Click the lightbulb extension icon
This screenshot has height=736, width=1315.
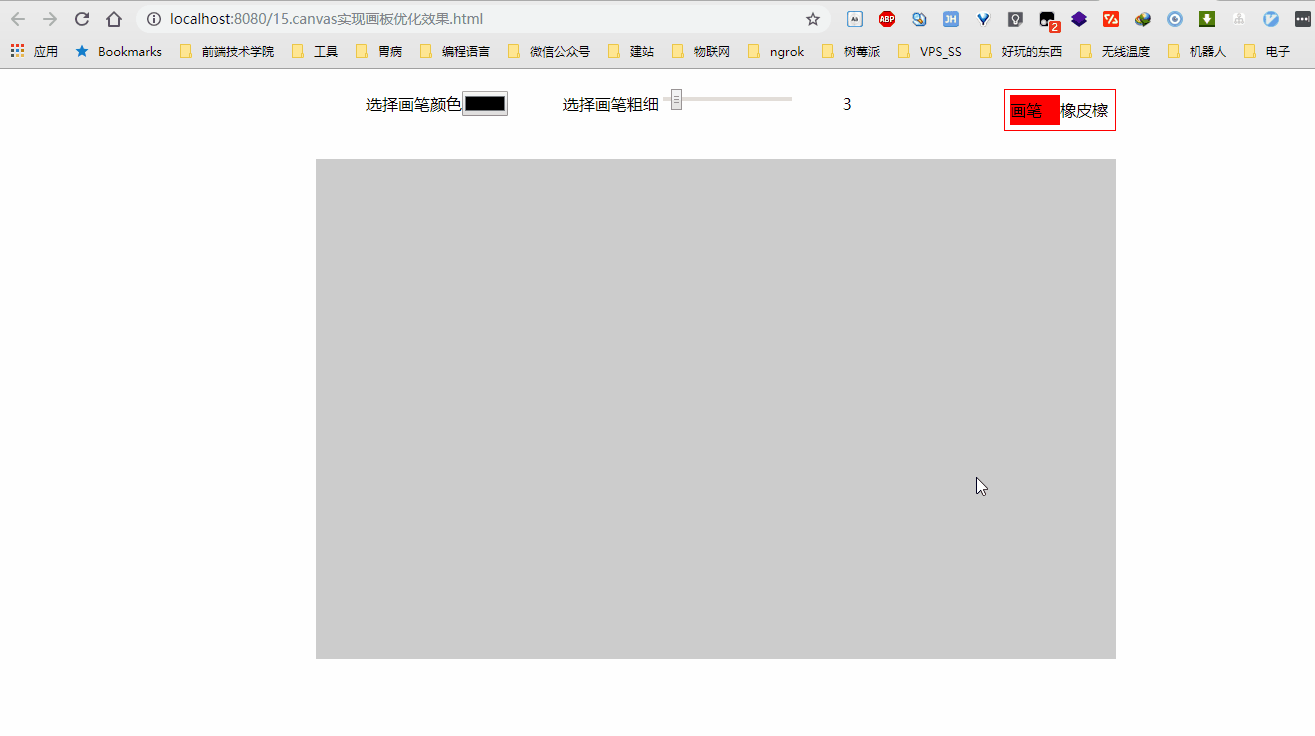coord(1015,18)
